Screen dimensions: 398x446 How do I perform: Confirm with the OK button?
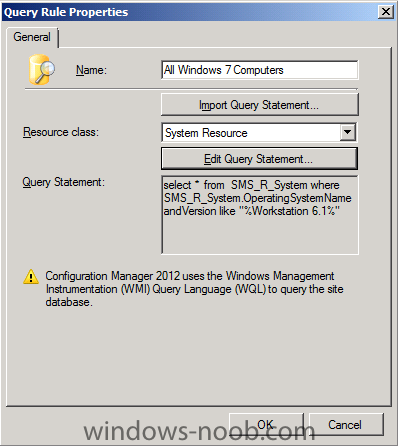[x=266, y=424]
